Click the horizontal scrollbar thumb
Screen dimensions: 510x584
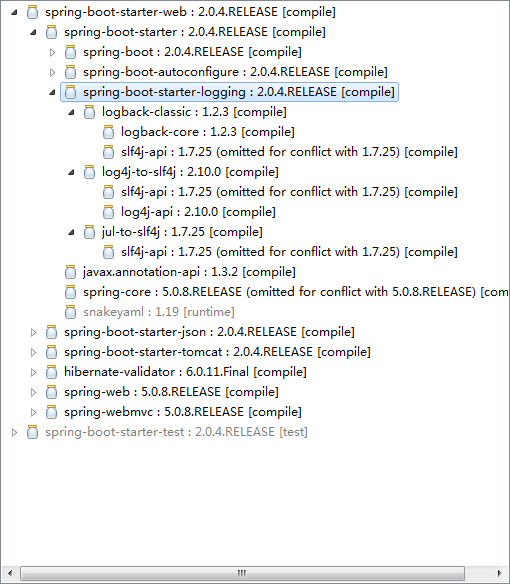(242, 573)
